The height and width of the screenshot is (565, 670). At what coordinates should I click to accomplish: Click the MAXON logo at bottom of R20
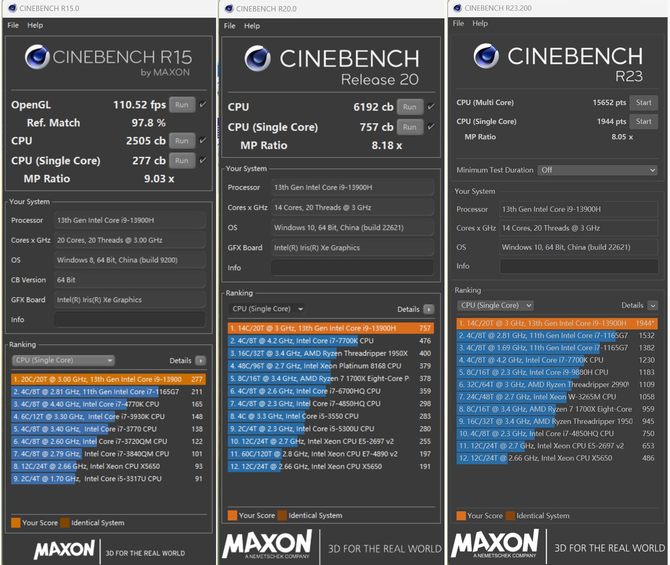coord(267,544)
